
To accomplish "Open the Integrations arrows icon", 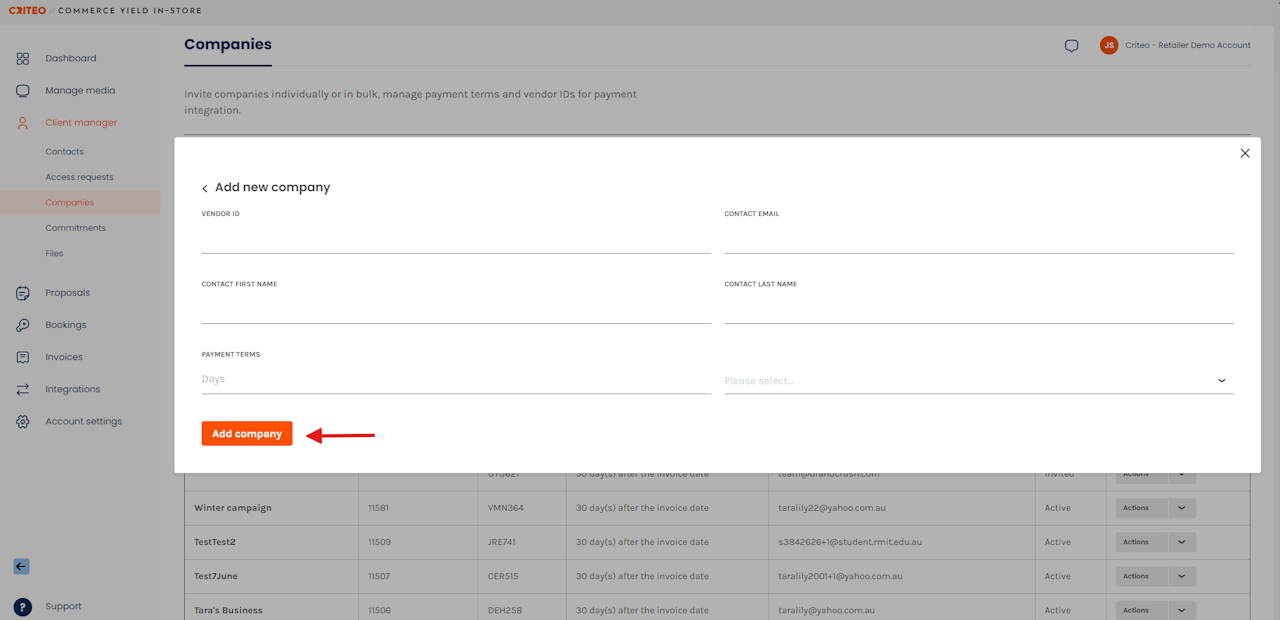I will point(22,389).
